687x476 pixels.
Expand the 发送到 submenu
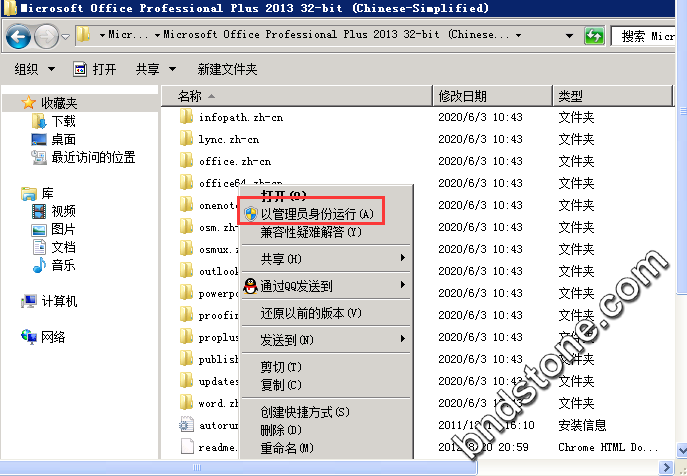[x=330, y=340]
